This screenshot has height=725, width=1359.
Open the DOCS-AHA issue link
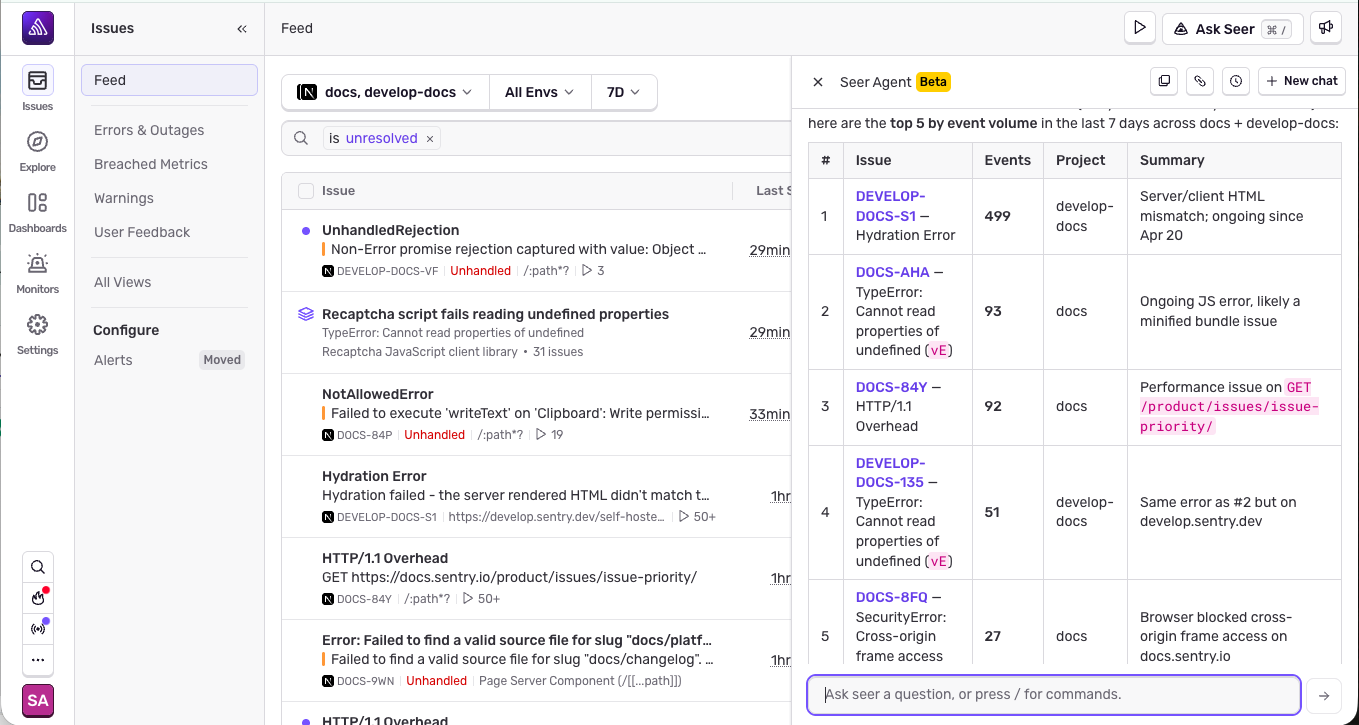coord(893,272)
